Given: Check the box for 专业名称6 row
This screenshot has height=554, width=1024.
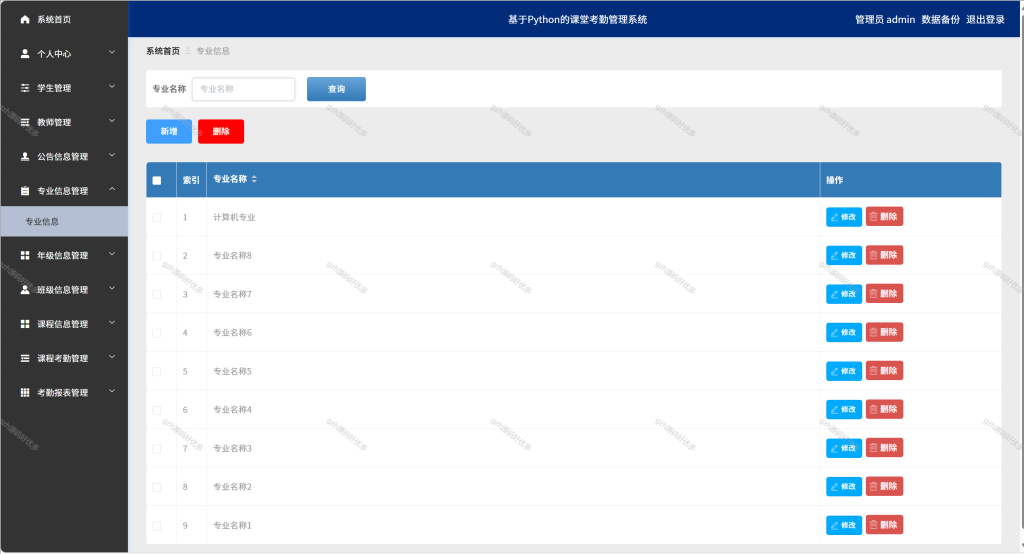Looking at the screenshot, I should point(157,333).
